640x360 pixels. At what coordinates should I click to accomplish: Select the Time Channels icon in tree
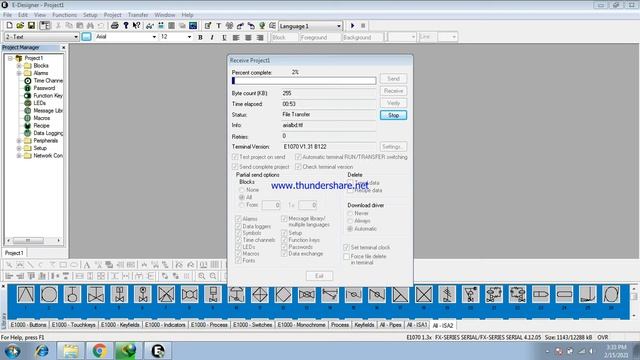(27, 81)
